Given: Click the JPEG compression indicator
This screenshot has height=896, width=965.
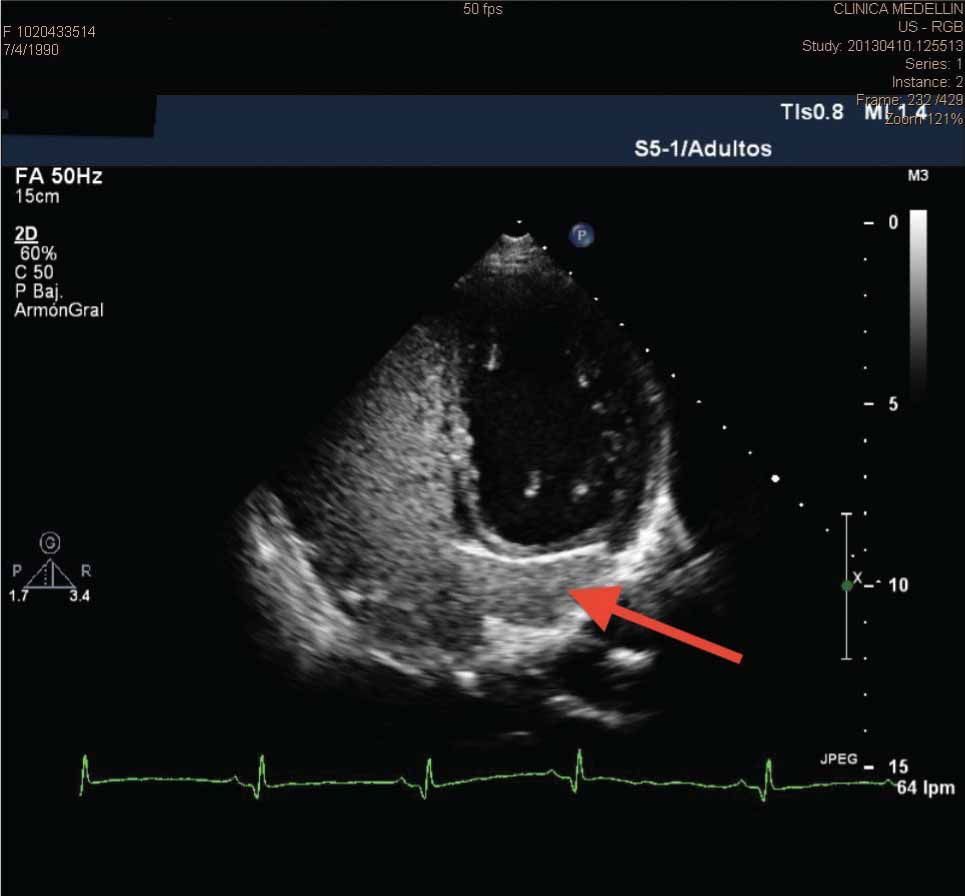Looking at the screenshot, I should 840,760.
